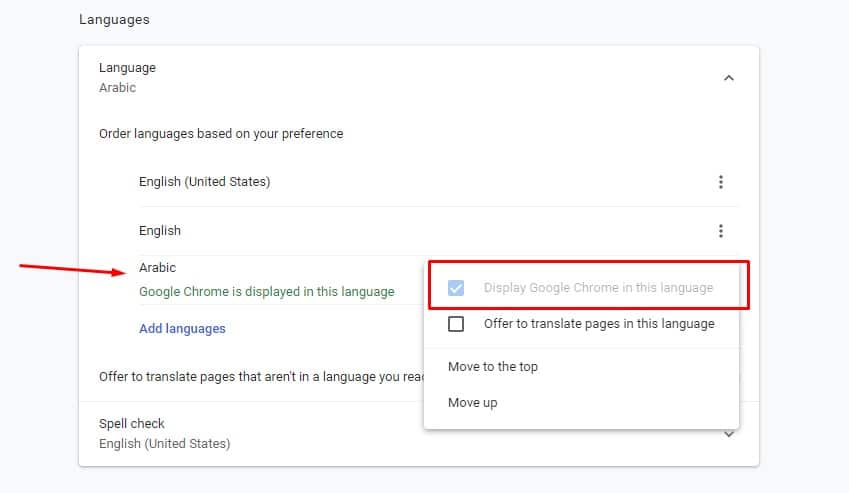849x493 pixels.
Task: Choose "Move up" from the context menu
Action: pos(472,403)
